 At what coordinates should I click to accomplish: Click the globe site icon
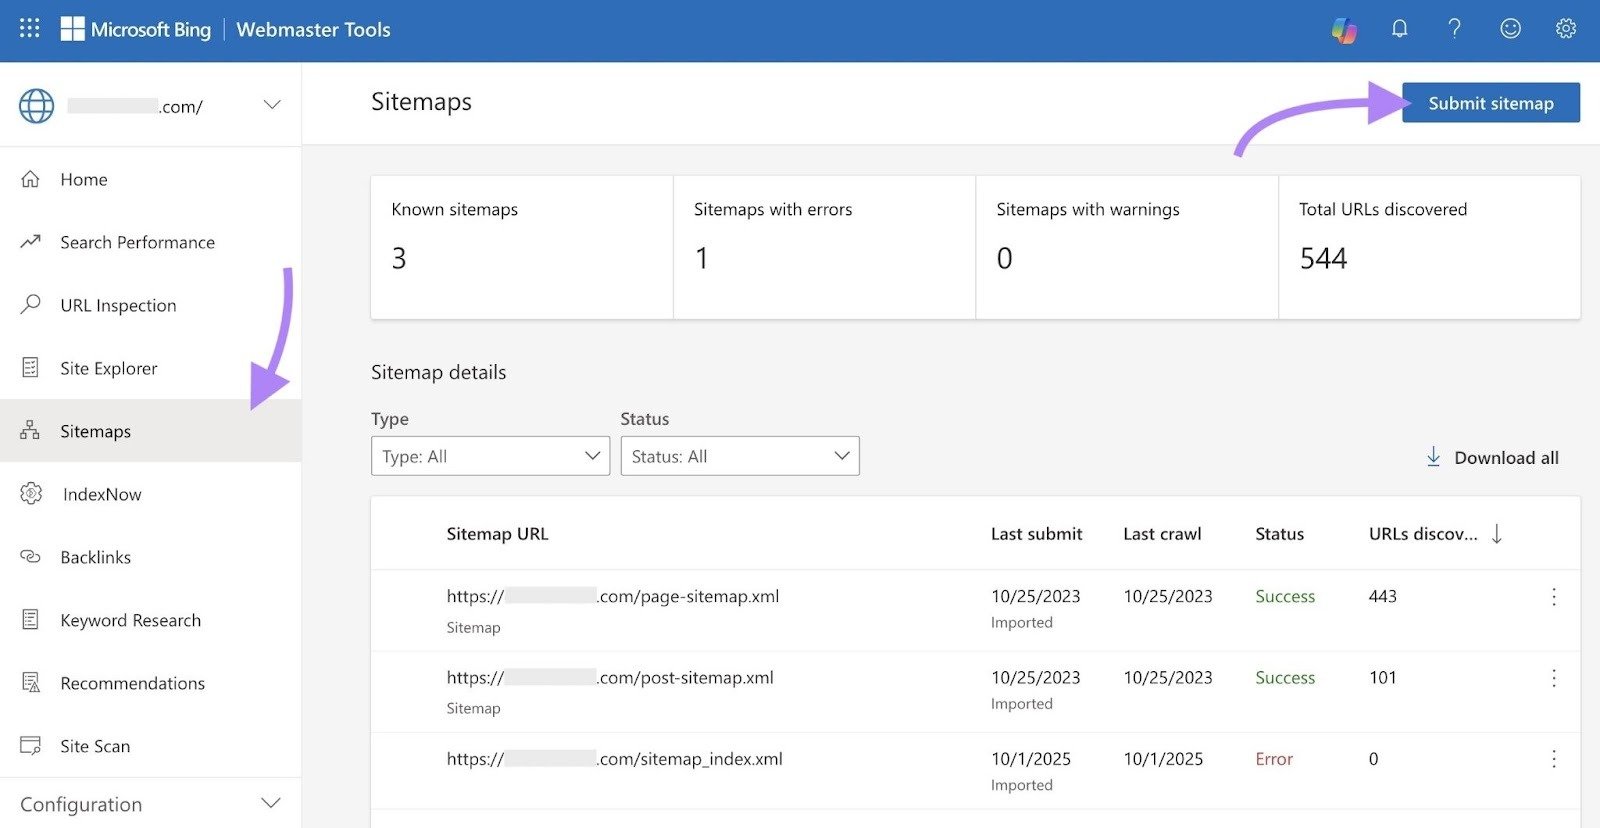36,105
